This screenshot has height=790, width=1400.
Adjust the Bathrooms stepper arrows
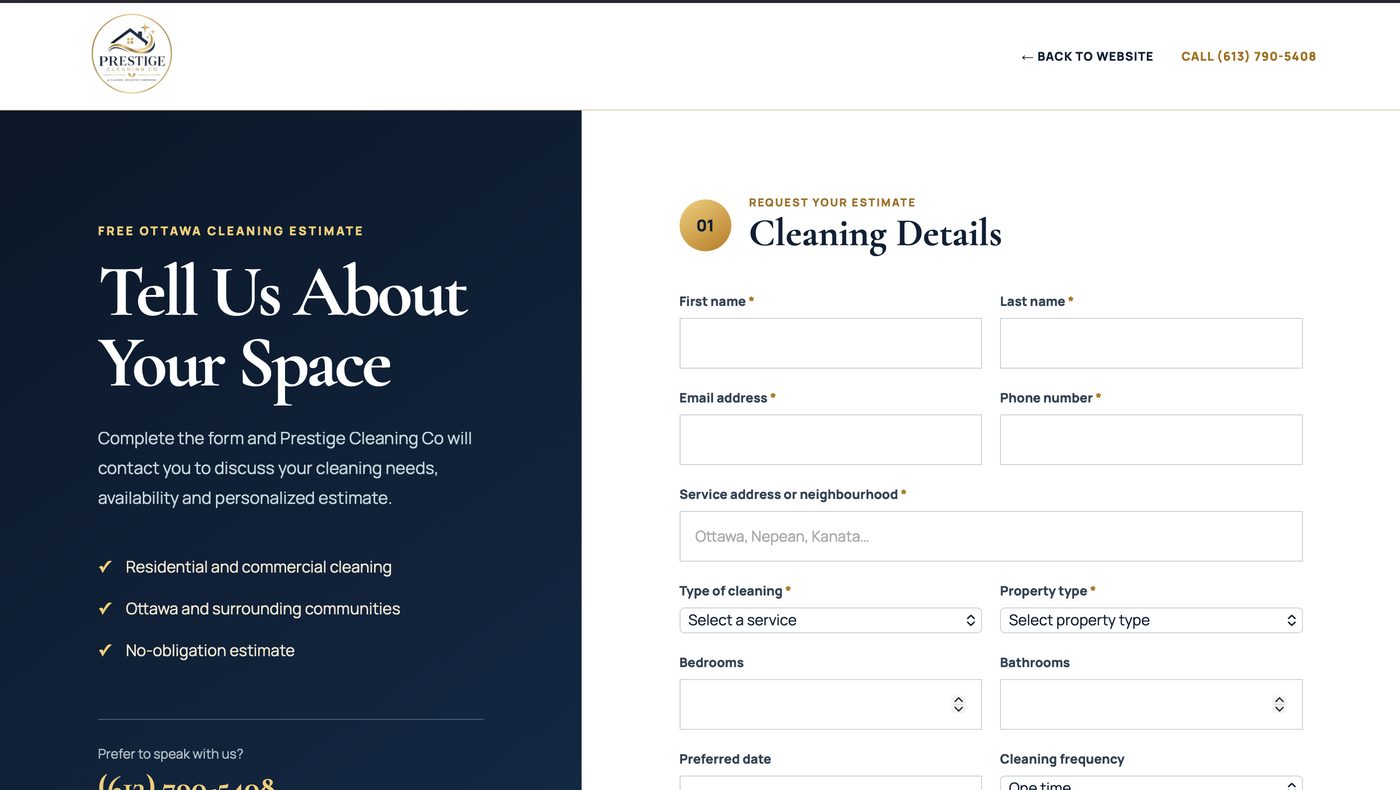point(1279,704)
